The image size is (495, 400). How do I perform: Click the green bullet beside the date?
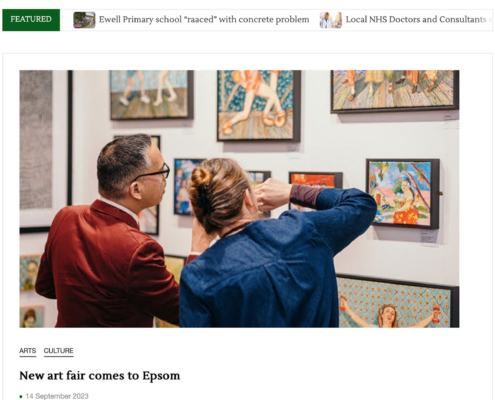[21, 396]
